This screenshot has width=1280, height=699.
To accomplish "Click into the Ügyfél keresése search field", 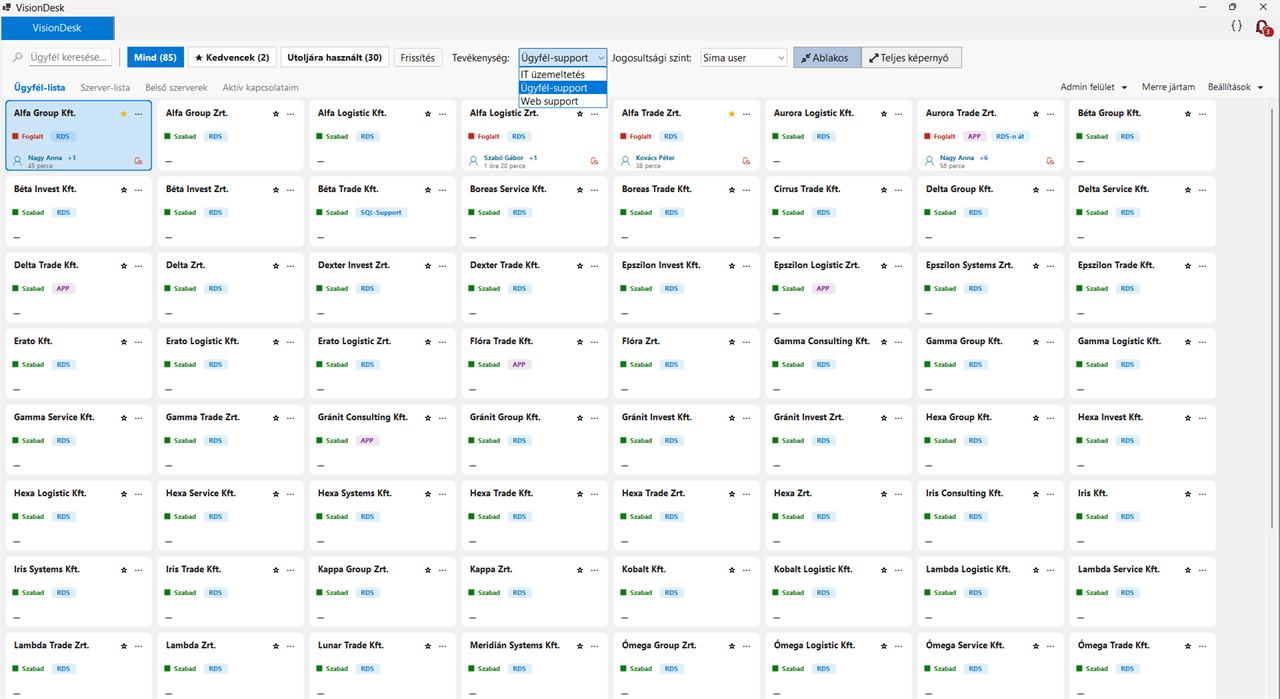I will coord(69,58).
